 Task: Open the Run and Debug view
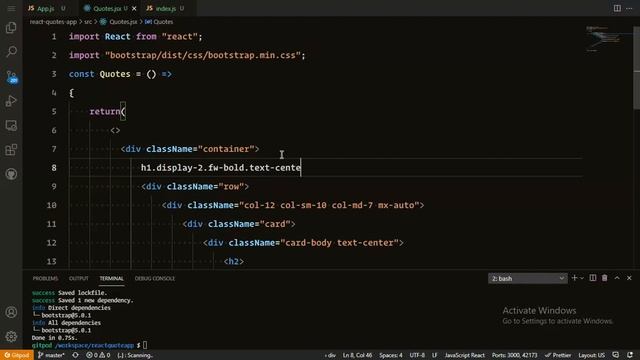(x=11, y=101)
